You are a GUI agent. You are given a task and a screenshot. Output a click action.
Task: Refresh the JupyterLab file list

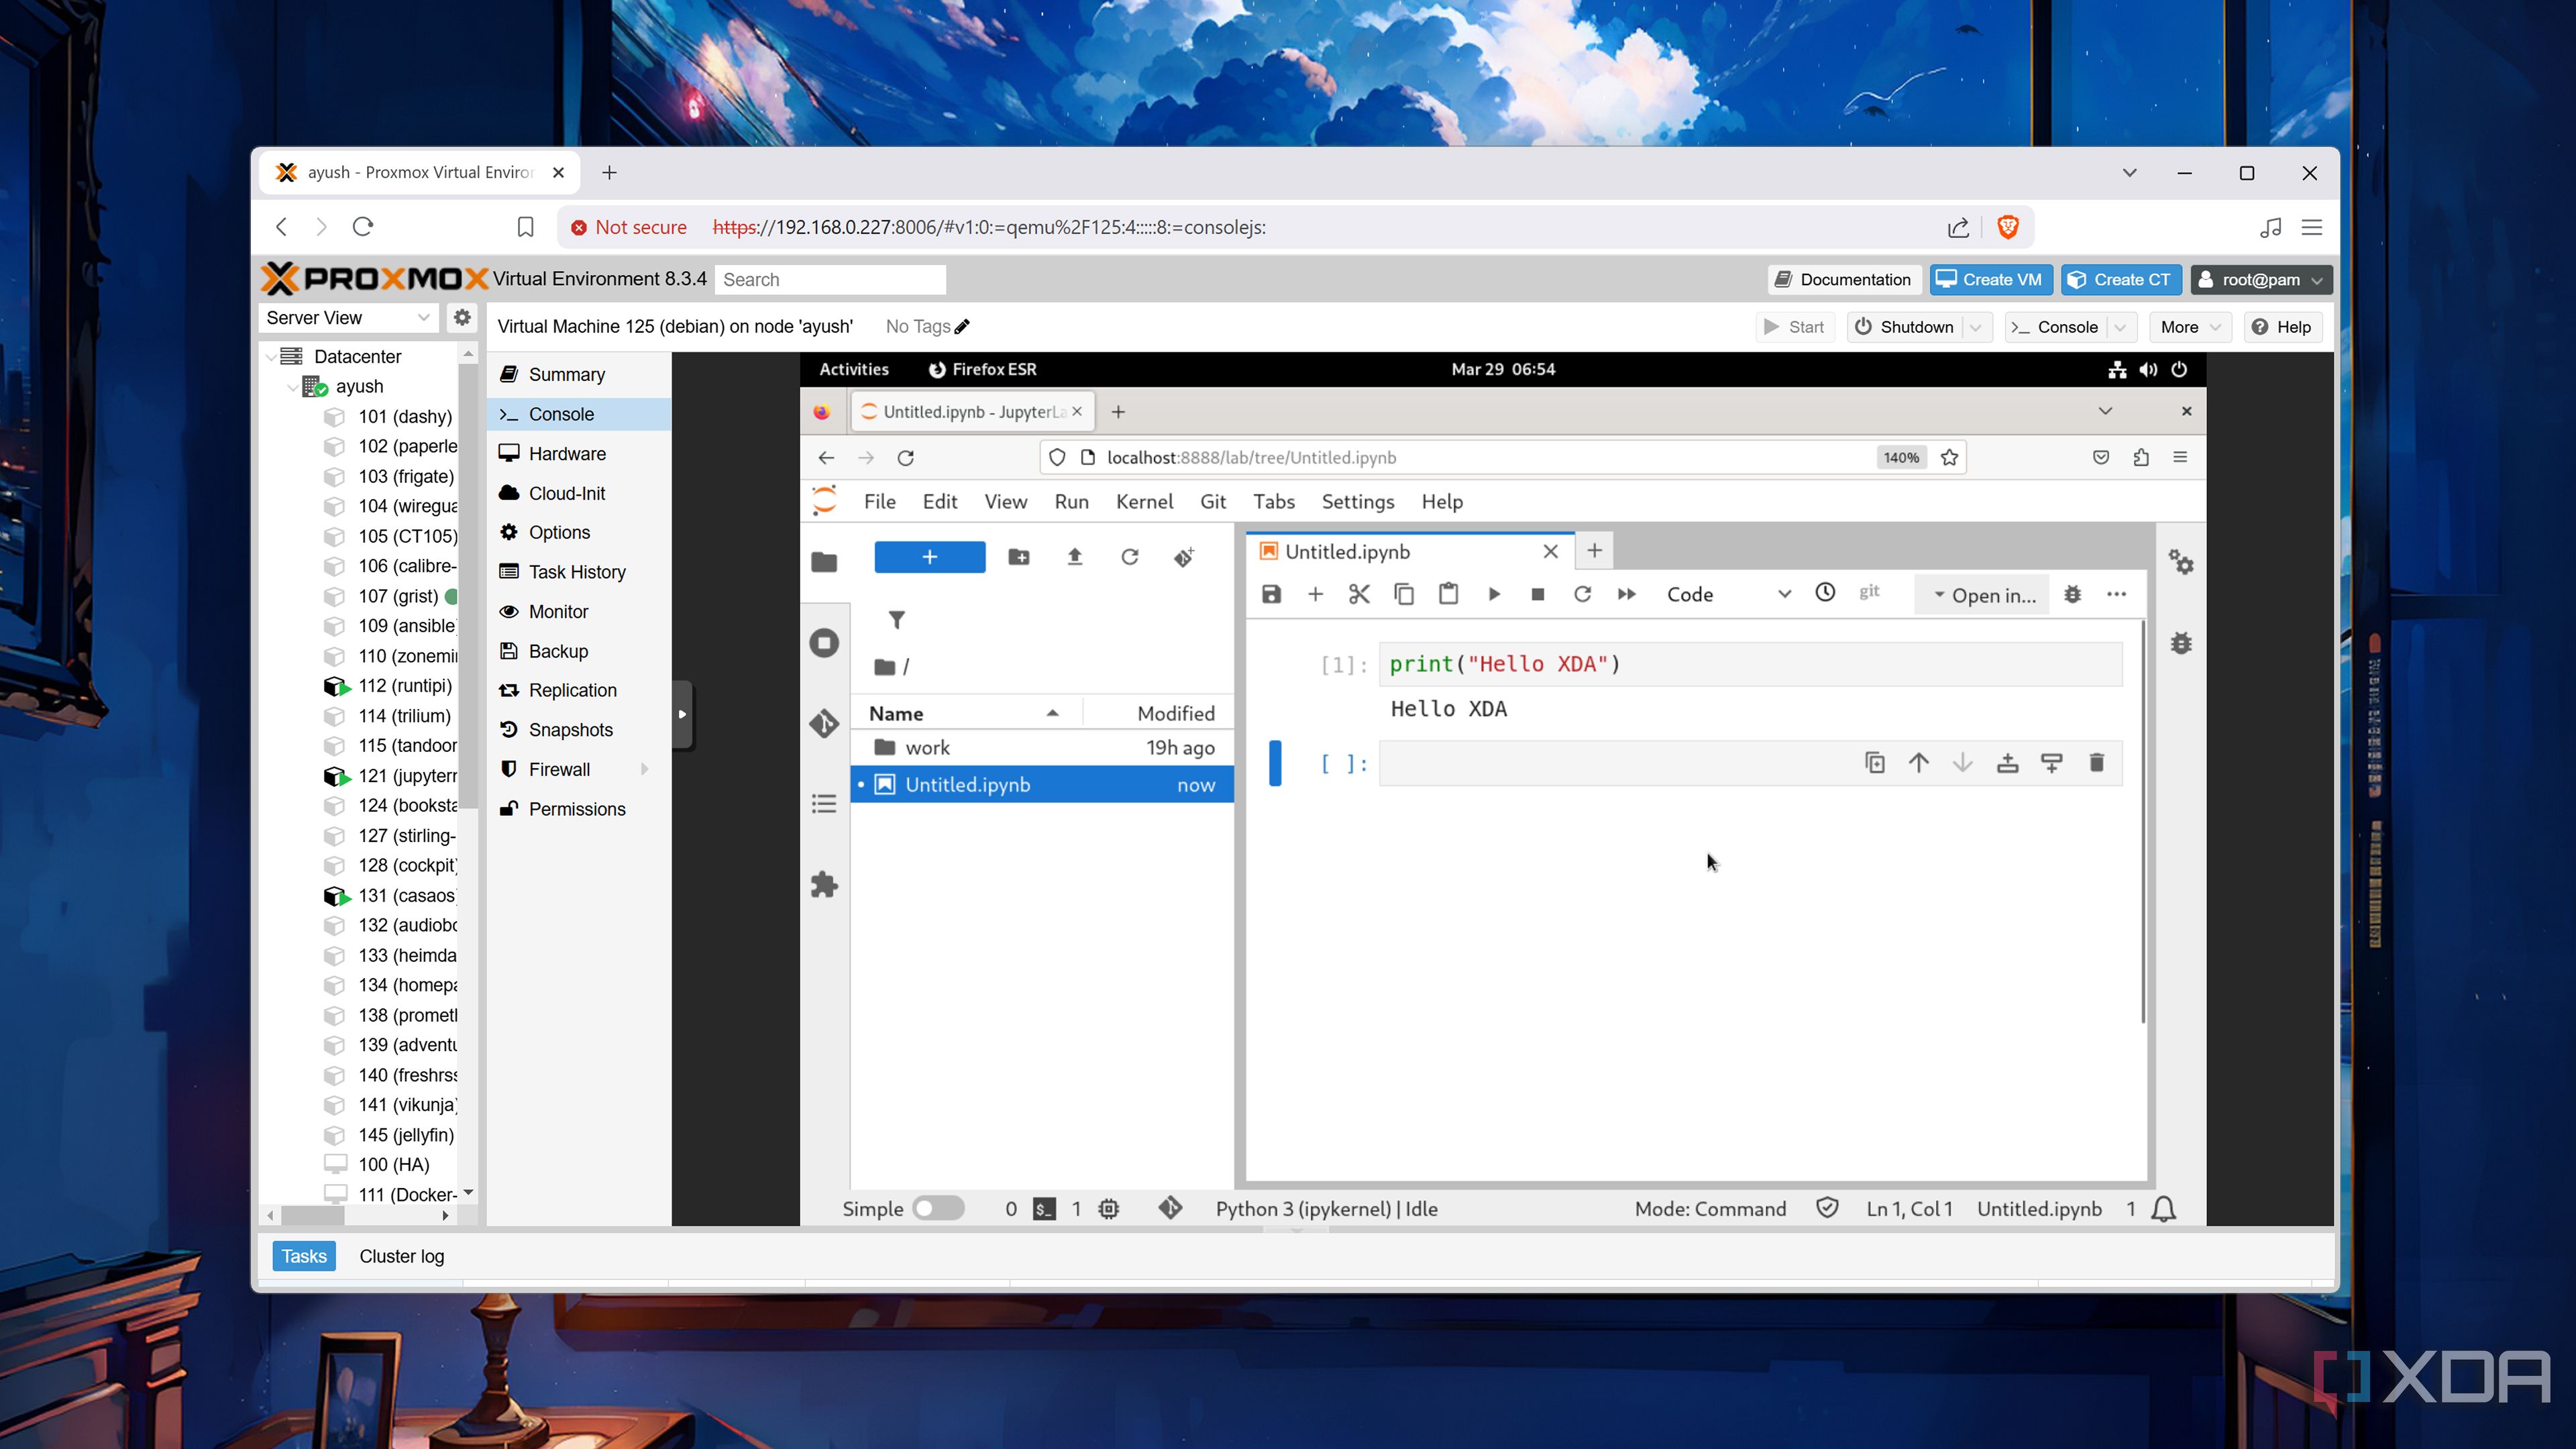[1130, 557]
